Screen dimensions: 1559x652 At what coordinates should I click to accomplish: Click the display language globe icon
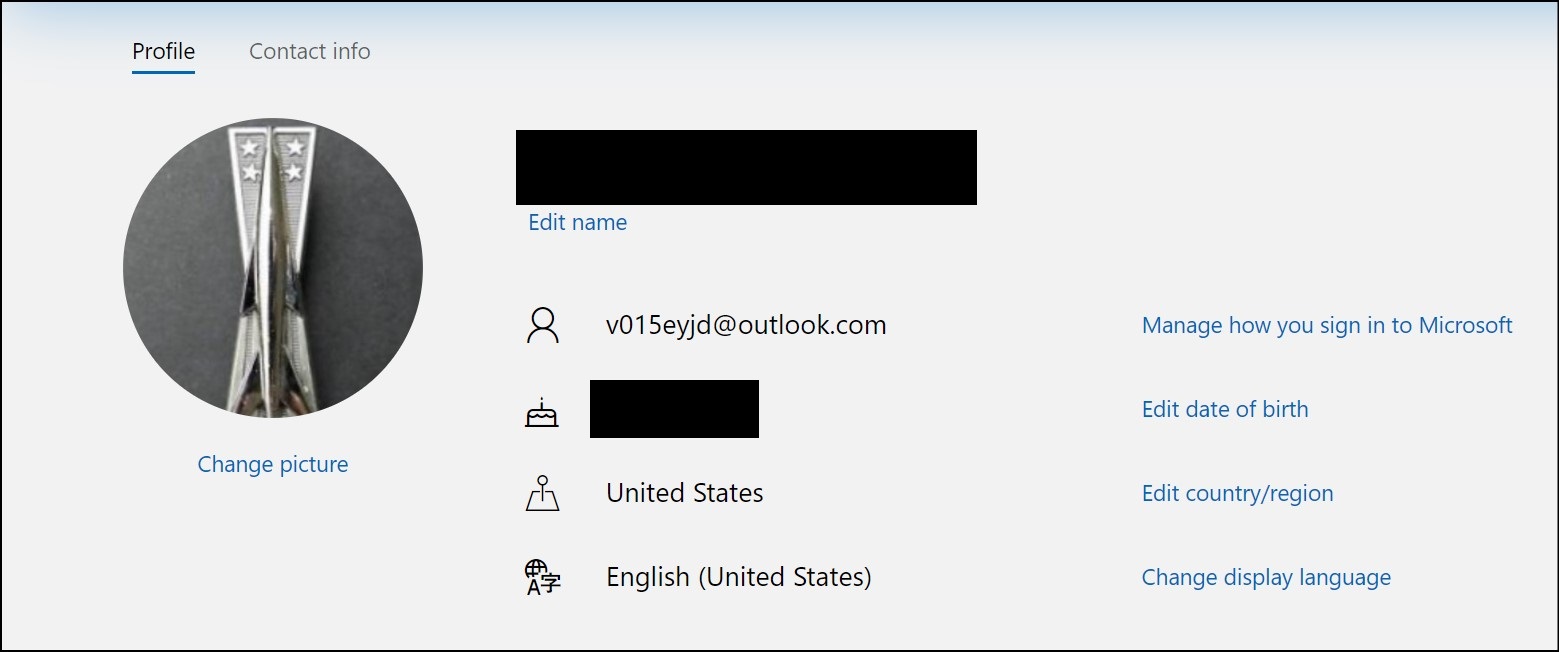[543, 578]
